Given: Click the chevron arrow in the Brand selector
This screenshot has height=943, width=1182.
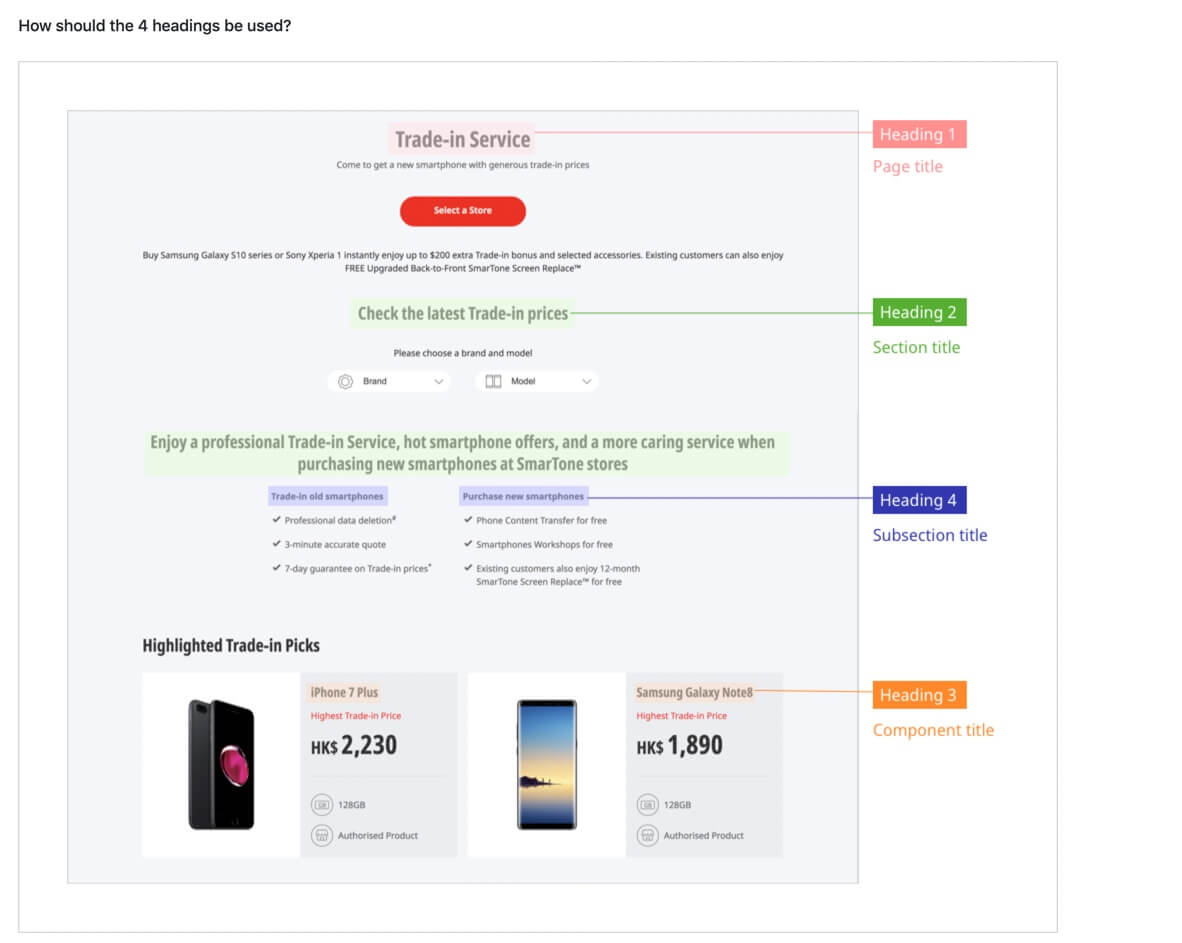Looking at the screenshot, I should [438, 381].
